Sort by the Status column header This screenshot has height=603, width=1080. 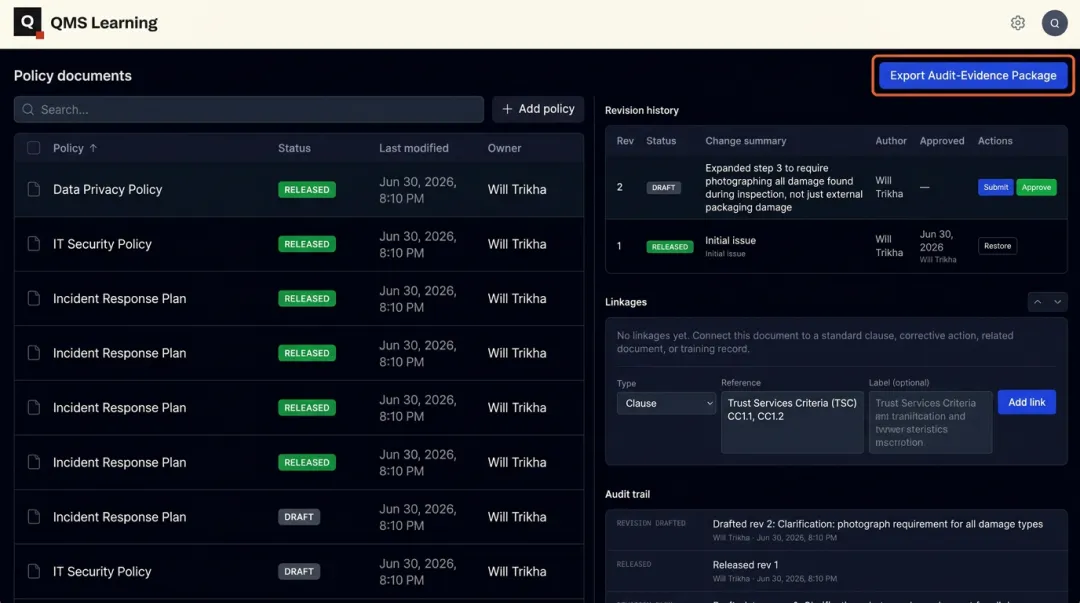click(x=294, y=148)
